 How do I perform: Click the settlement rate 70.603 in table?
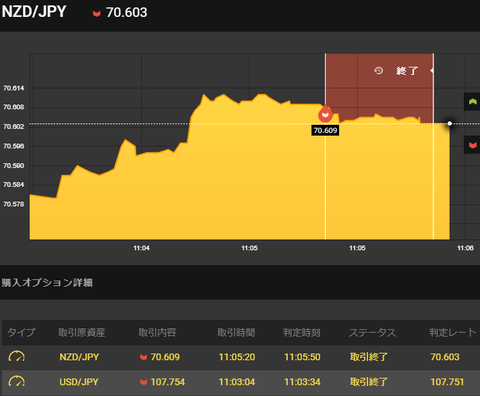pyautogui.click(x=445, y=357)
